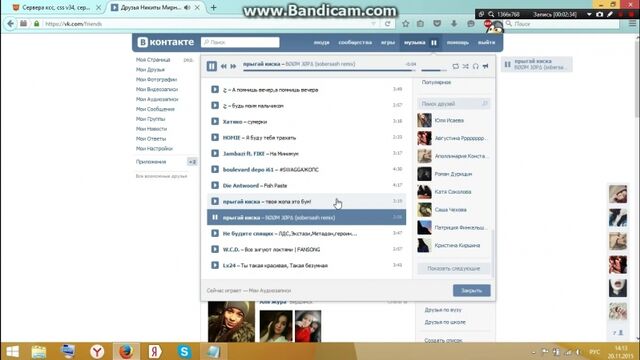Open the Firefox downloads arrow icon
The height and width of the screenshot is (360, 640).
coord(454,24)
